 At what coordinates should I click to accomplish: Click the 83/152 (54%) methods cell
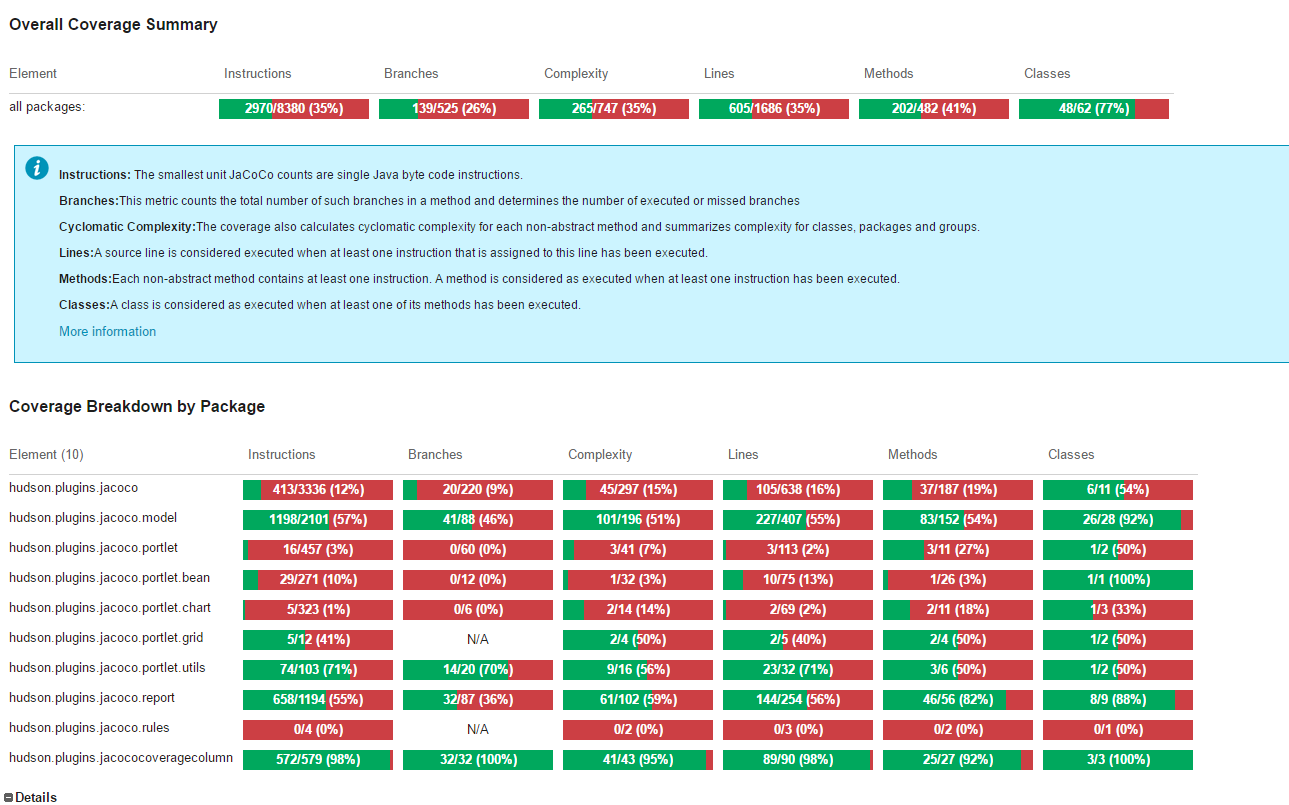click(958, 520)
